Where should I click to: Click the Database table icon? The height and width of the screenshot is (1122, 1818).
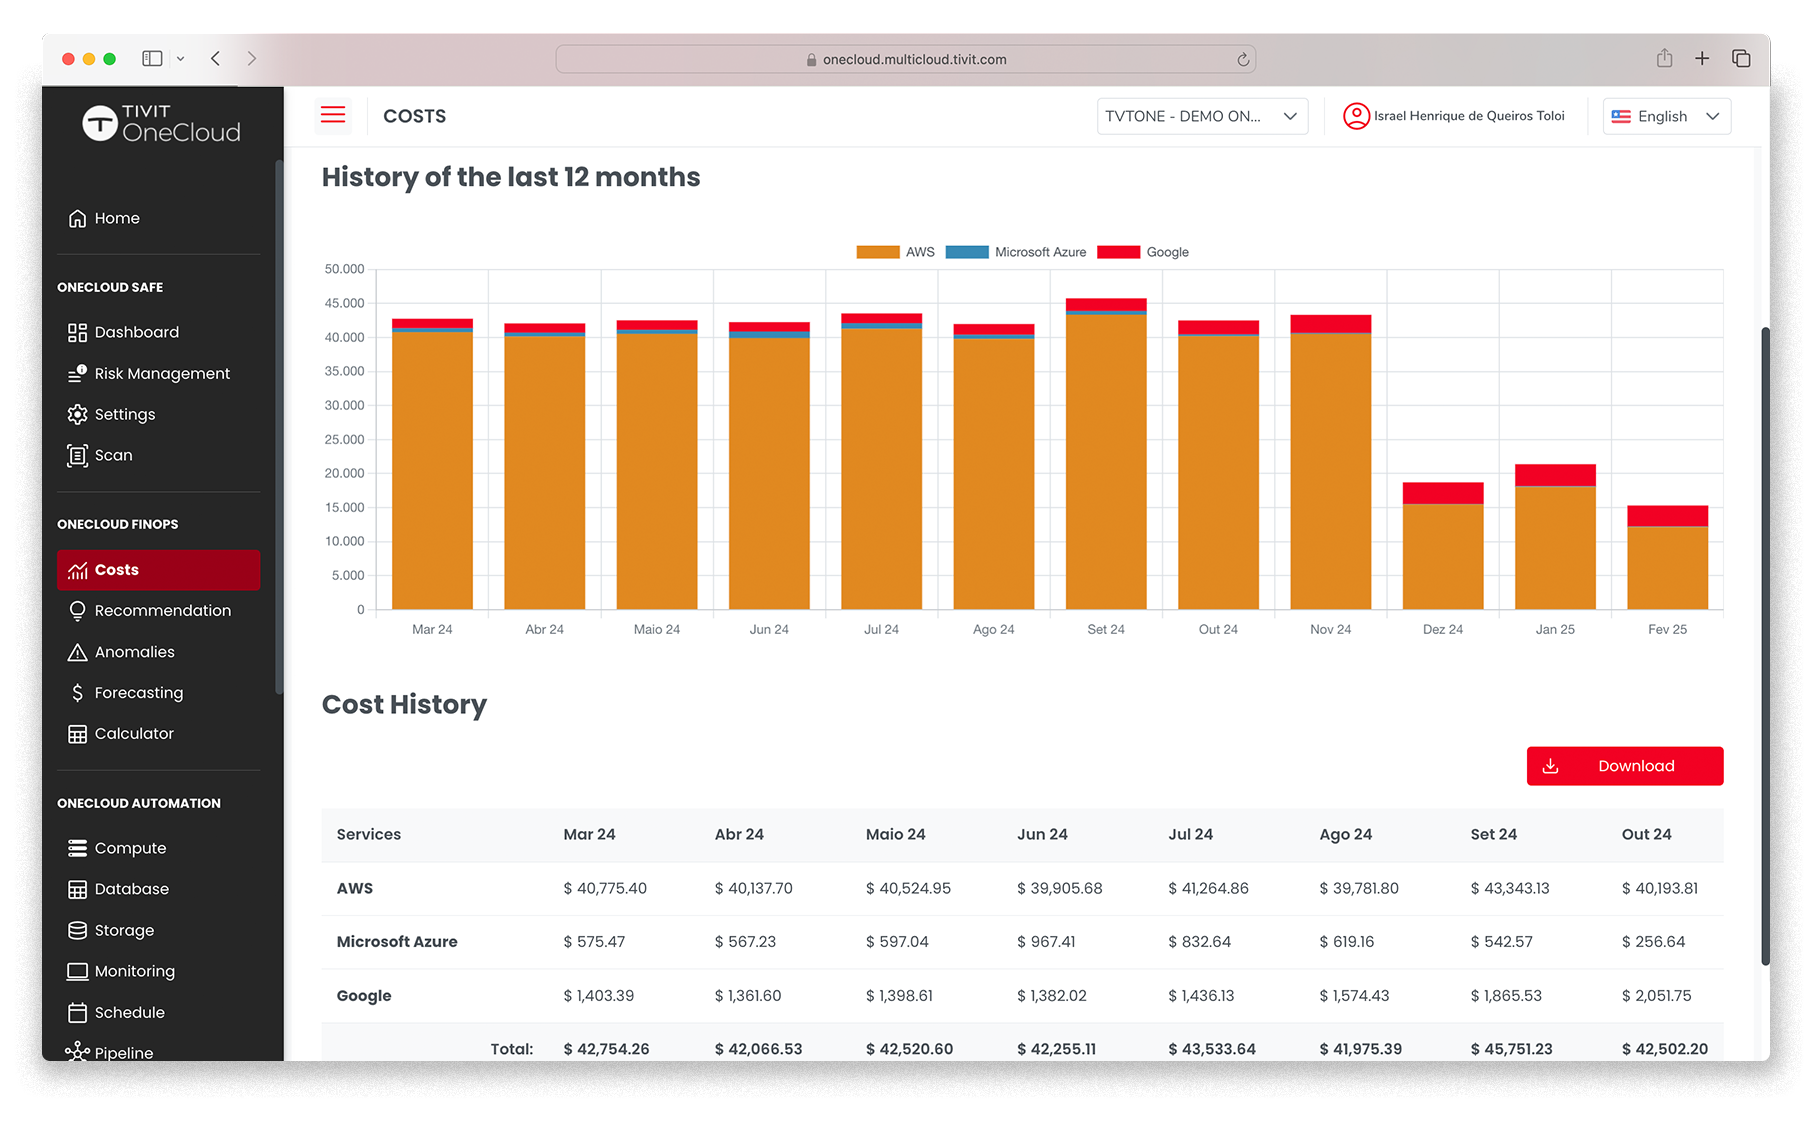coord(77,889)
